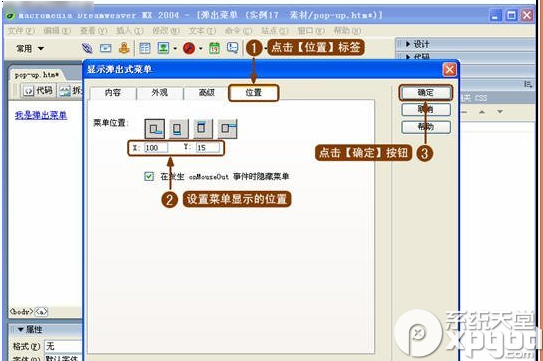Click the red Media/Flash icon

click(x=189, y=48)
